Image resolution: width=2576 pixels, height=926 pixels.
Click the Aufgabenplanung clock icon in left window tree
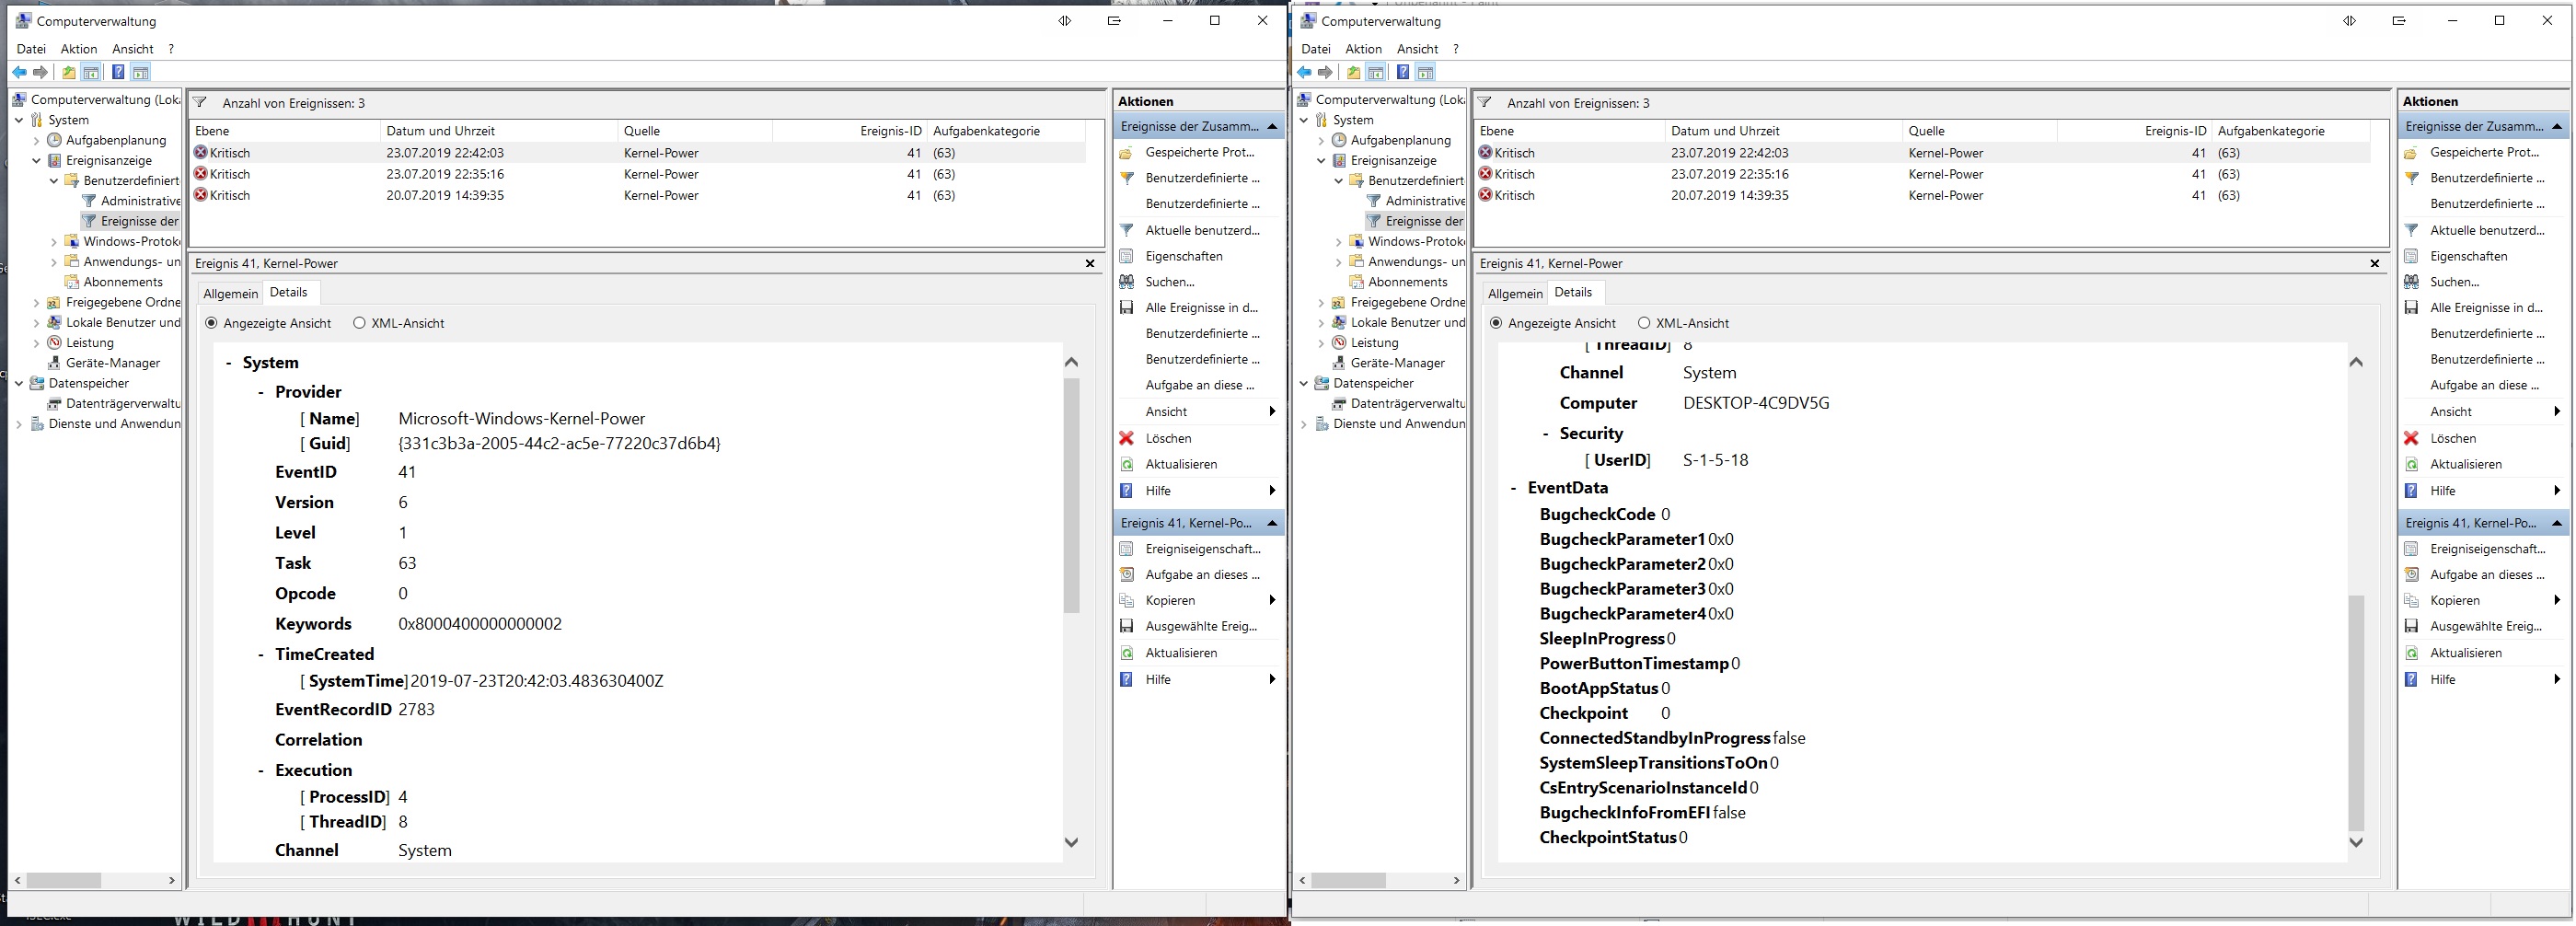coord(55,140)
